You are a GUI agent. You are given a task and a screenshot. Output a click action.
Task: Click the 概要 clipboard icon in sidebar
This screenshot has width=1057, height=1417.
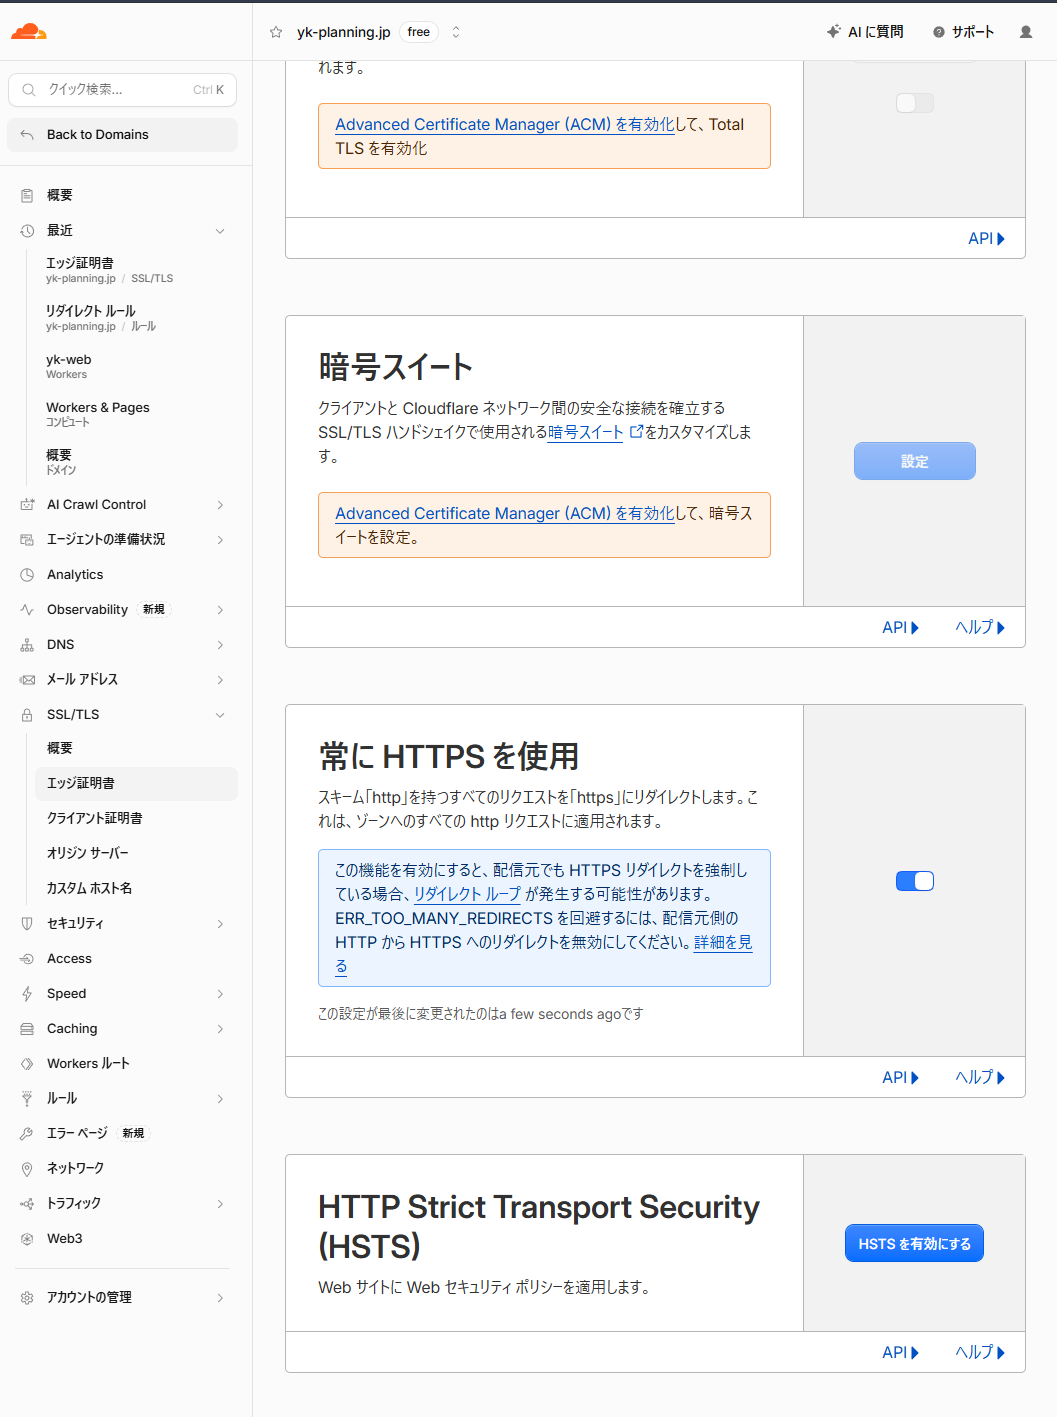click(x=27, y=195)
